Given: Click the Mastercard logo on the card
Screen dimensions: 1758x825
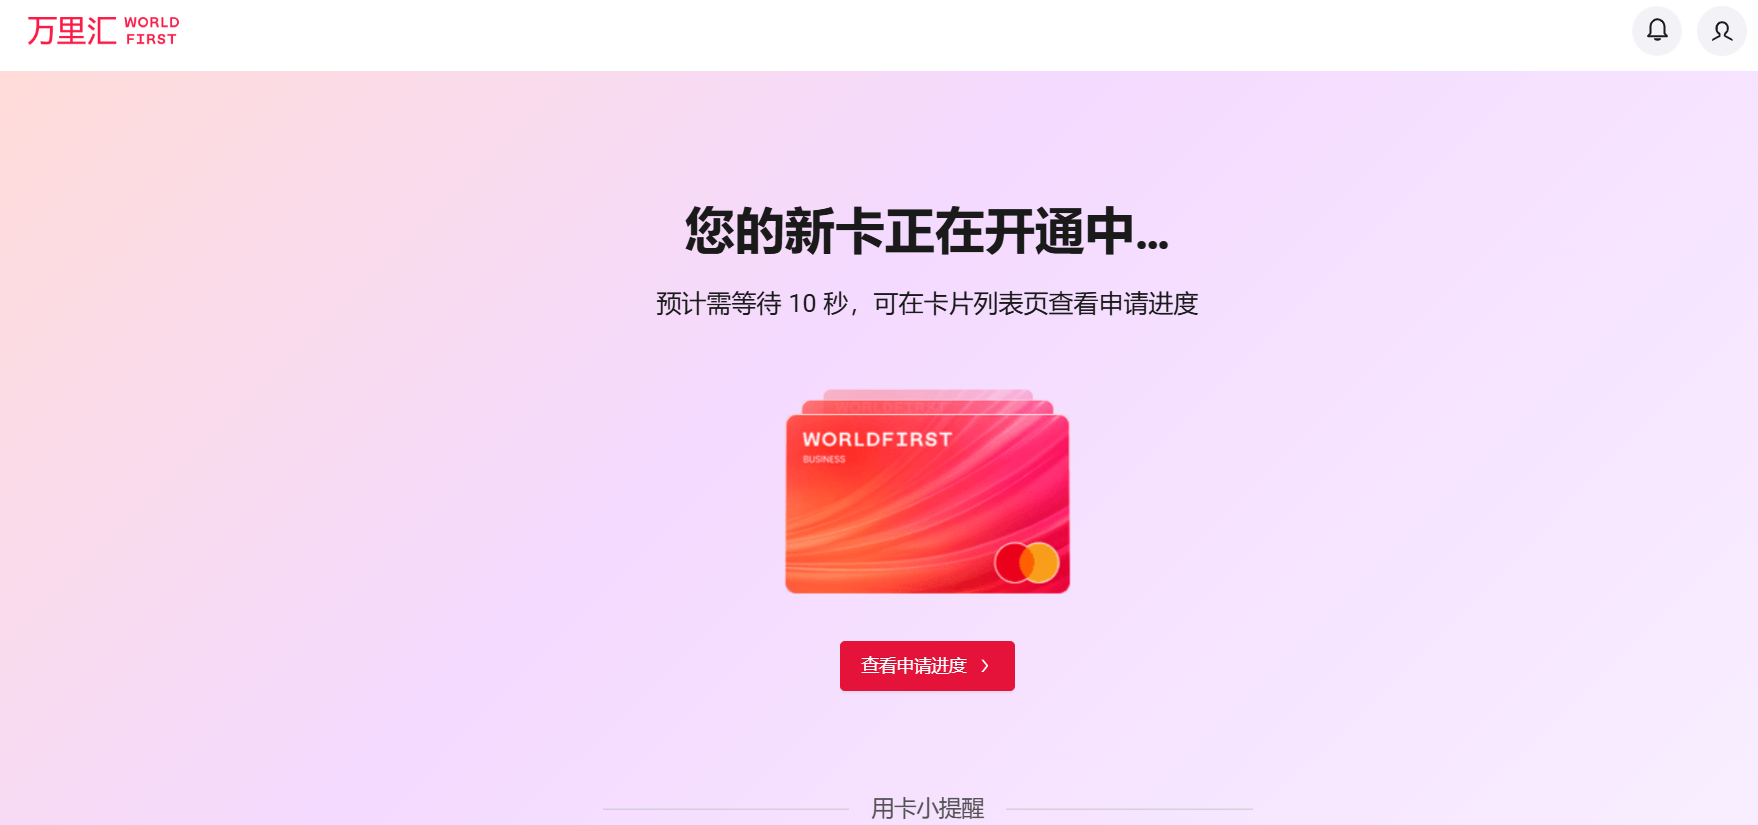Looking at the screenshot, I should click(1027, 563).
